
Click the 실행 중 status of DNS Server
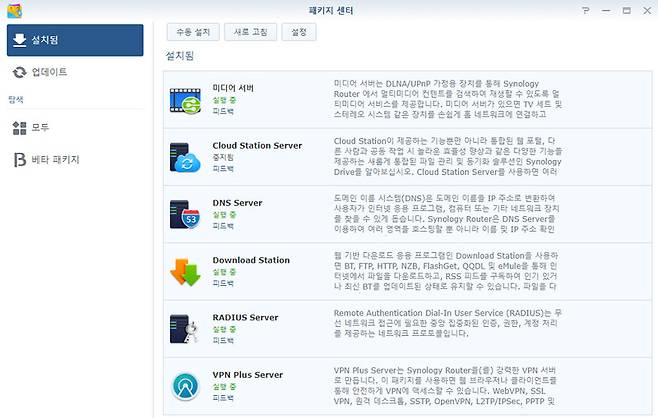(x=224, y=215)
